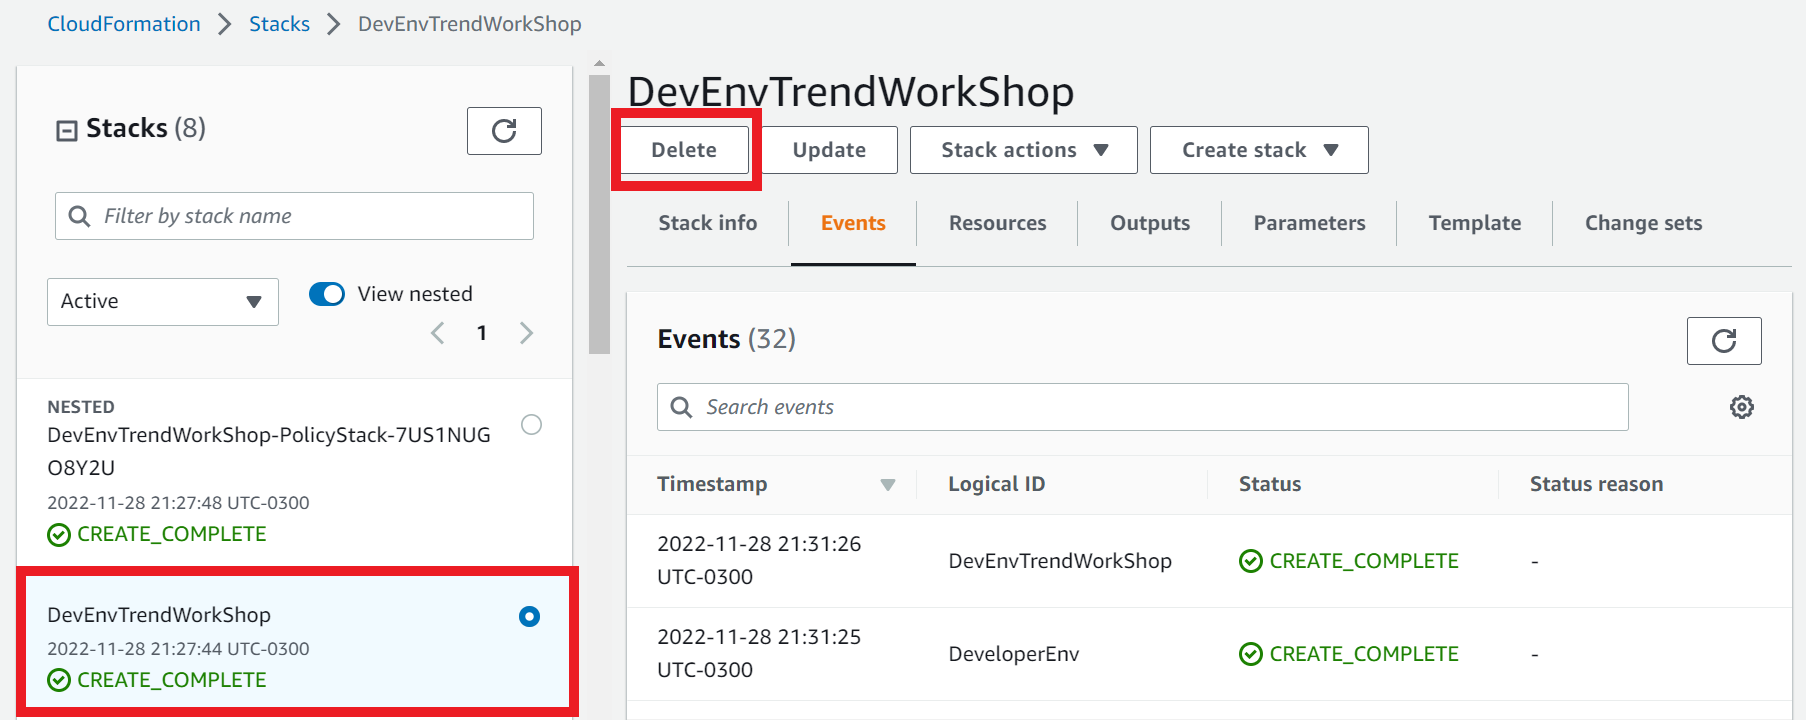This screenshot has height=720, width=1806.
Task: Switch to the Events tab
Action: coord(853,223)
